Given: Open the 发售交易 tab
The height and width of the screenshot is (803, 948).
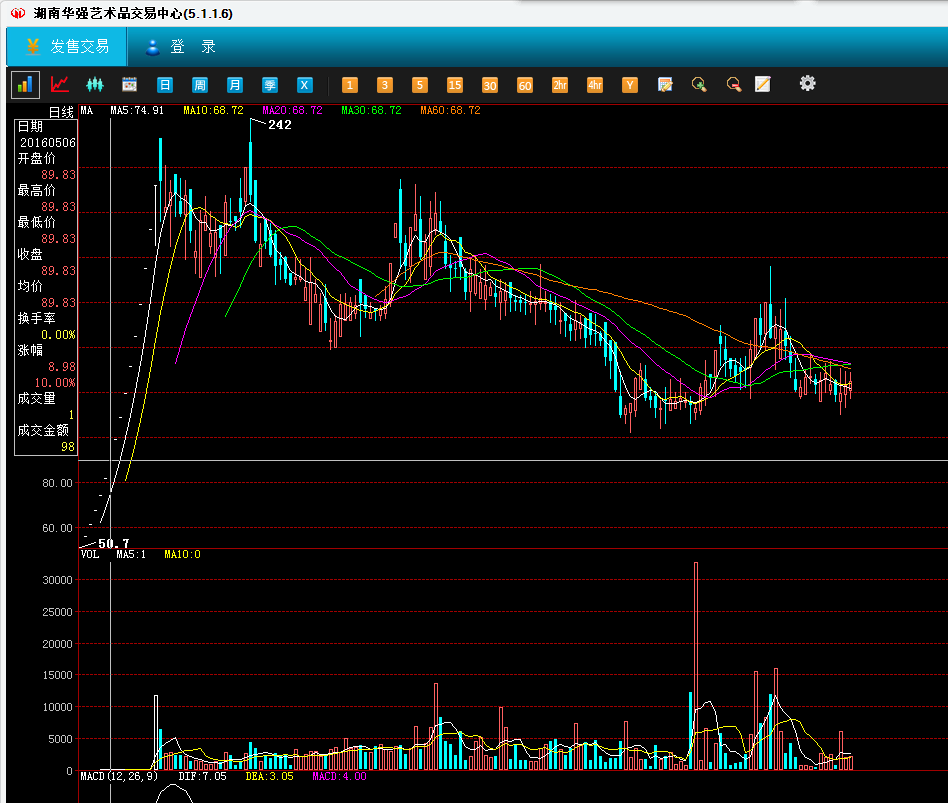Looking at the screenshot, I should (67, 47).
